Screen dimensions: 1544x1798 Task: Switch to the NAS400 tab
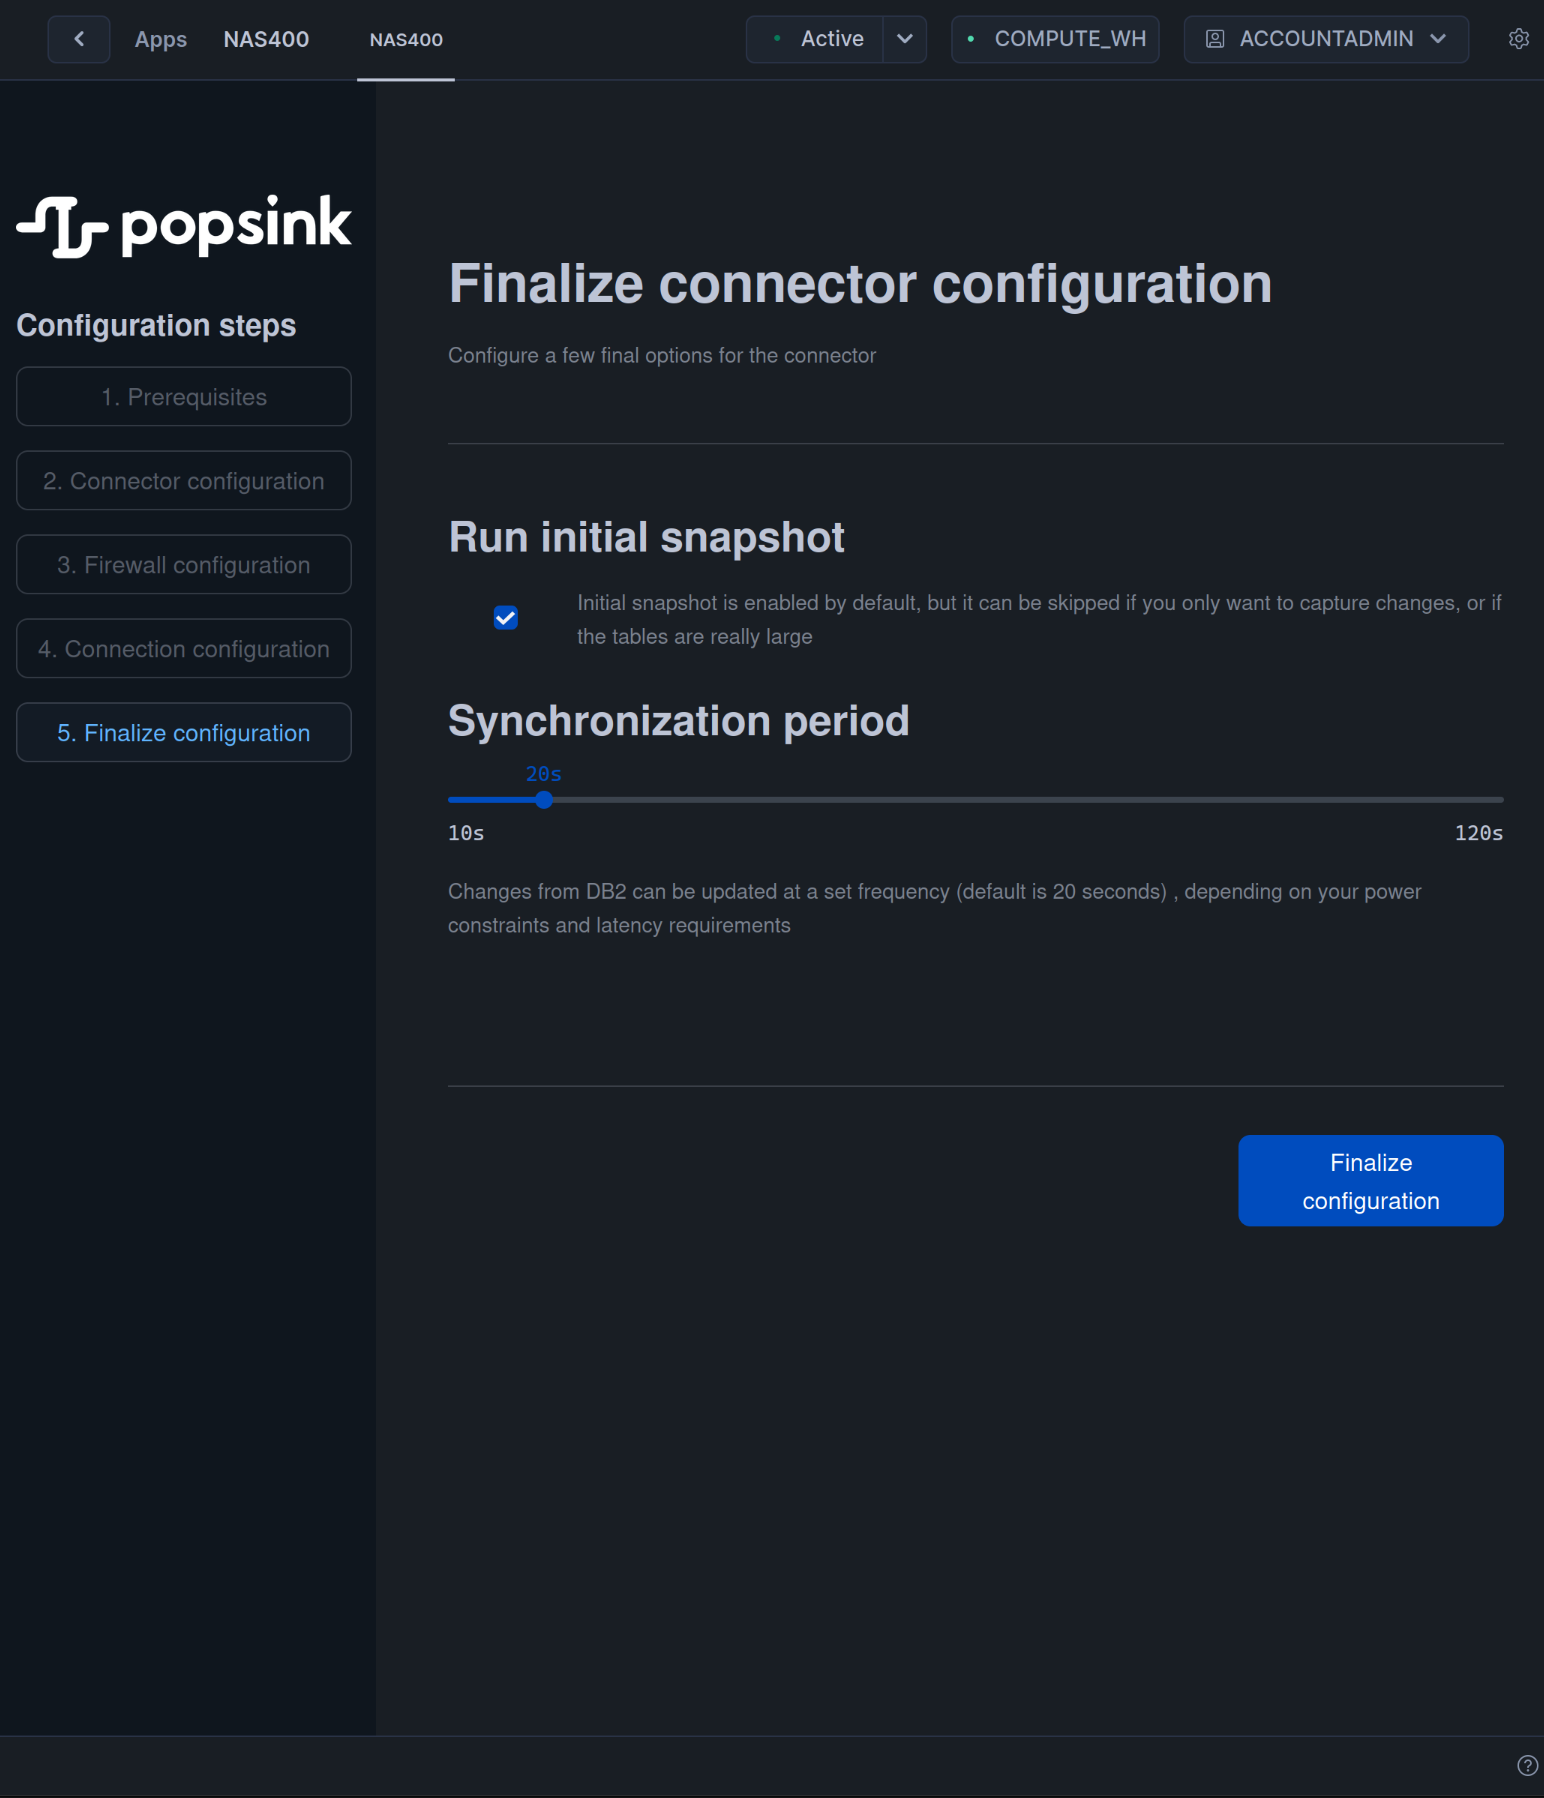coord(406,40)
